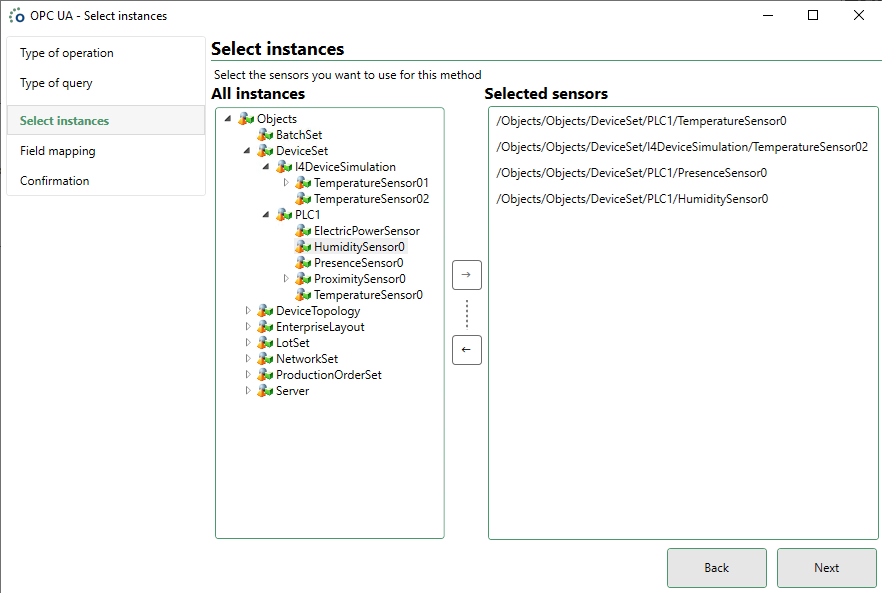Switch to the Confirmation step

pos(55,181)
